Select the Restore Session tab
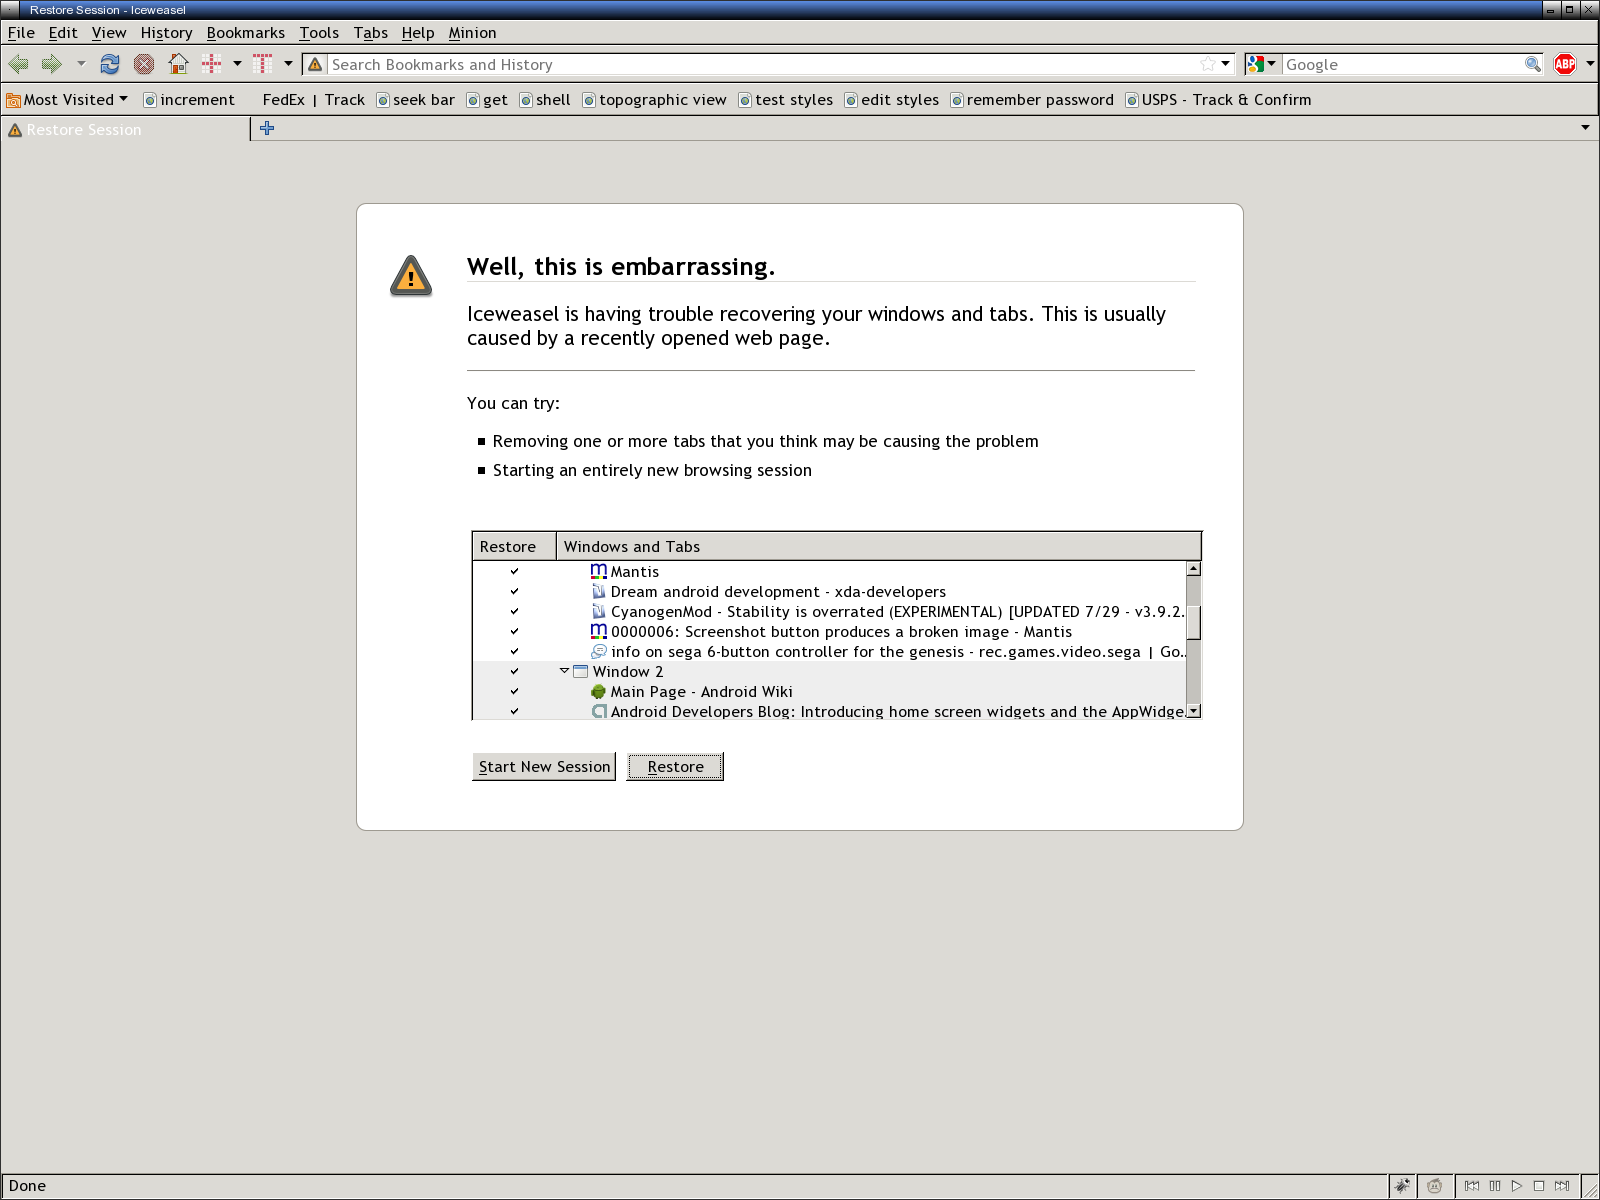 125,130
